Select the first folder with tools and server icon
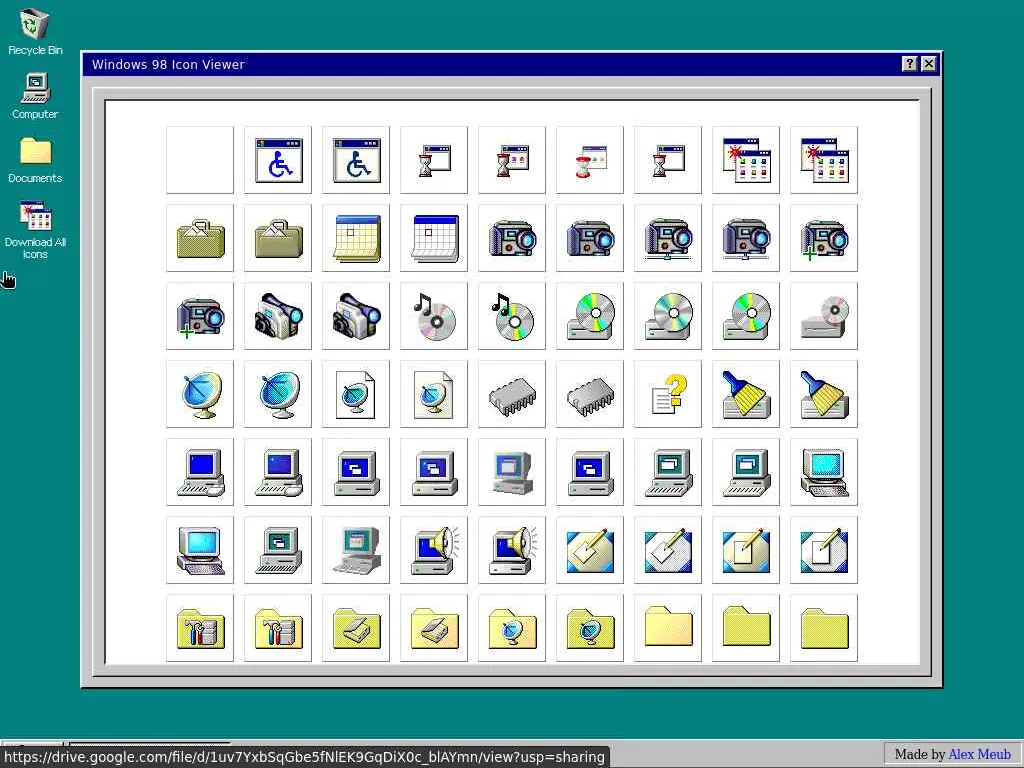 [x=200, y=628]
